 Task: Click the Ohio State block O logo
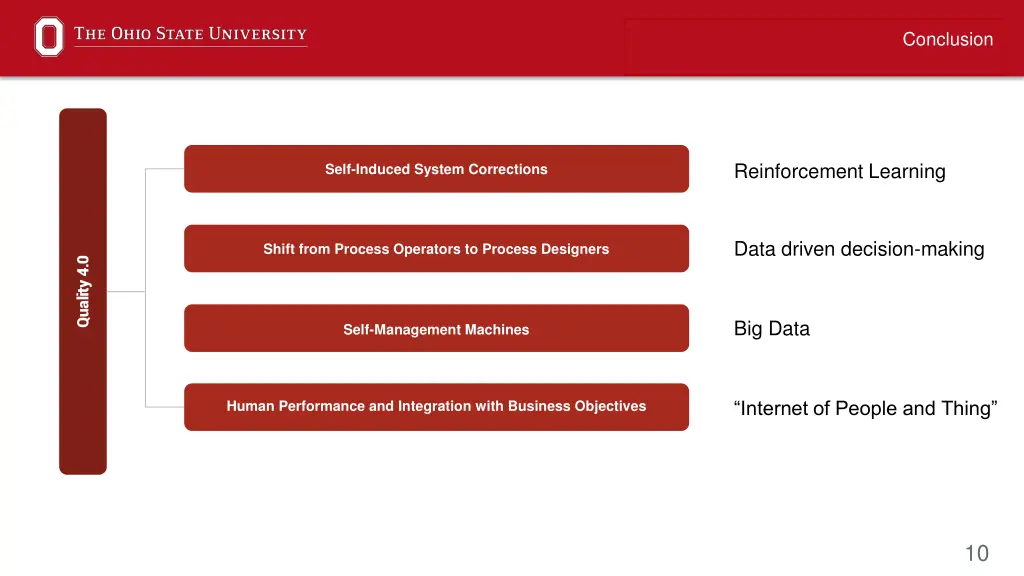(49, 36)
